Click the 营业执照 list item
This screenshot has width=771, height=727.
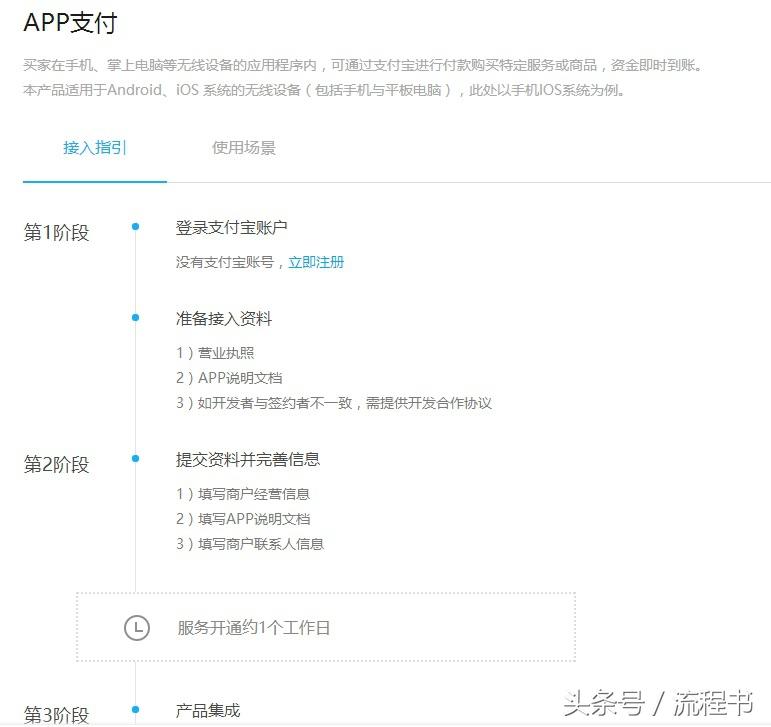[x=215, y=353]
